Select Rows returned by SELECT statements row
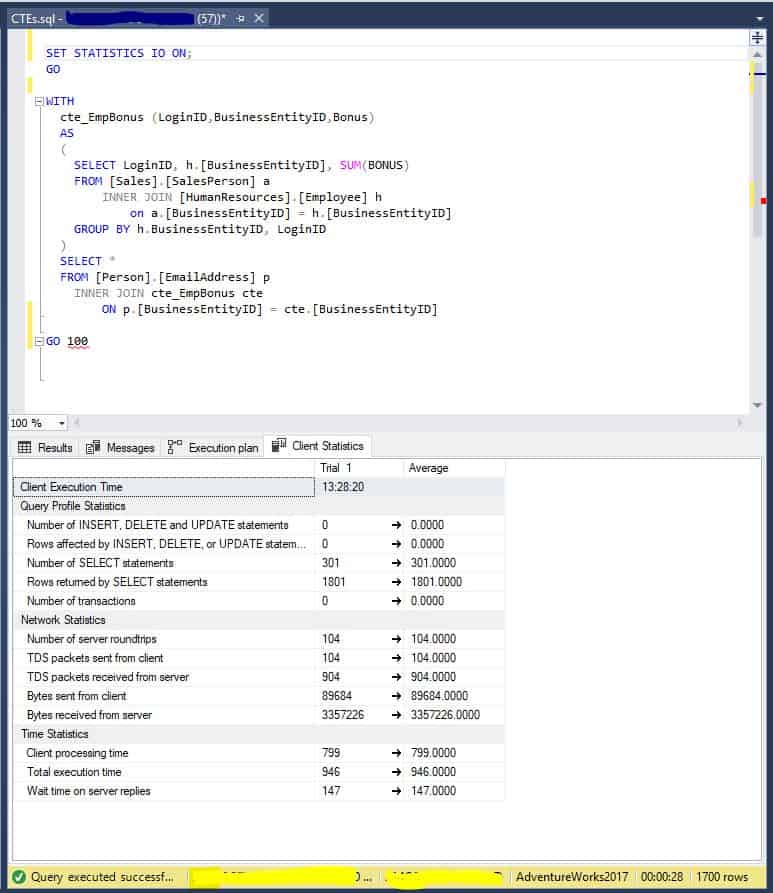The height and width of the screenshot is (893, 773). pos(259,582)
